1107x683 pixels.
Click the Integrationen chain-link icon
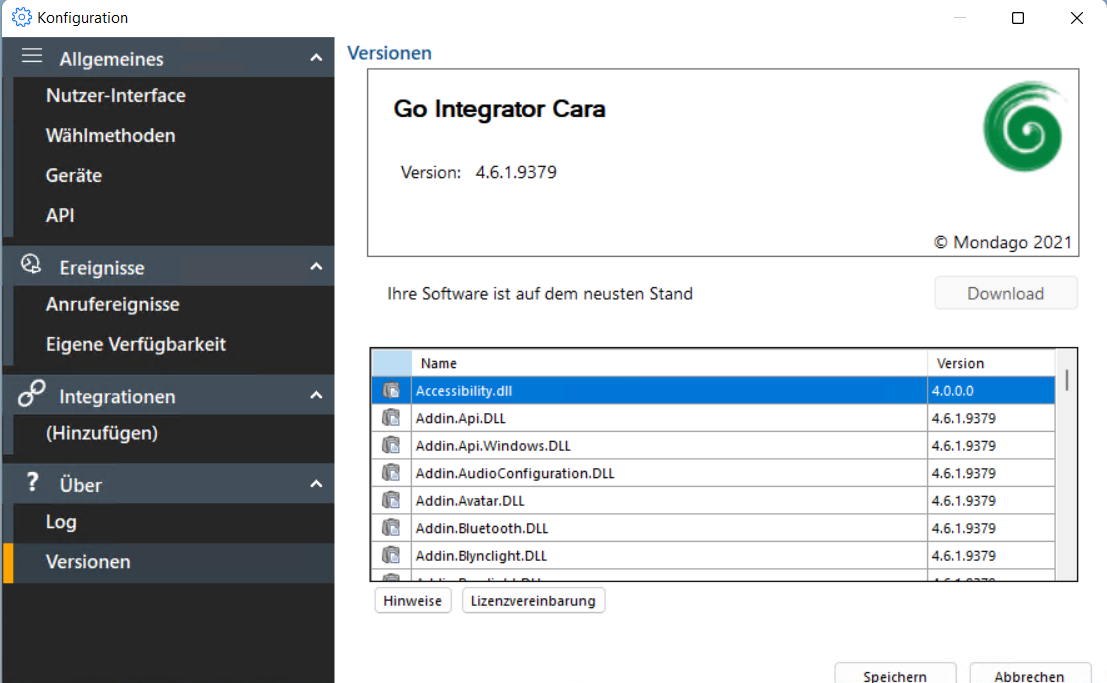32,393
